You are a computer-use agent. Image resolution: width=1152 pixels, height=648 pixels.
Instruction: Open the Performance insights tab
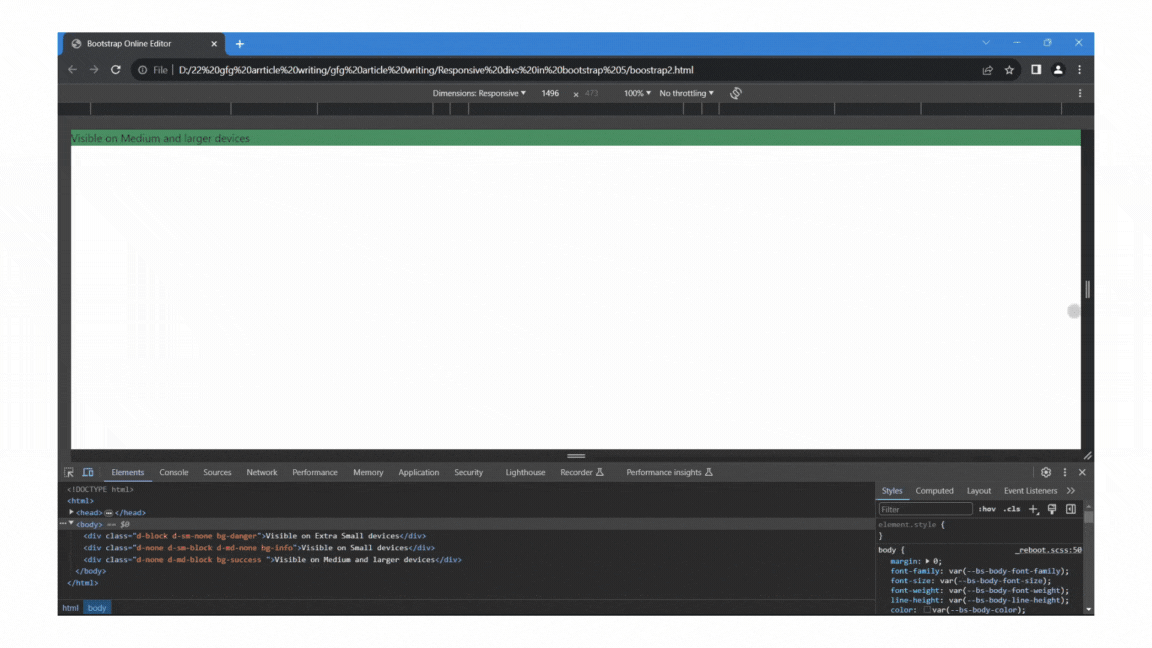coord(669,472)
